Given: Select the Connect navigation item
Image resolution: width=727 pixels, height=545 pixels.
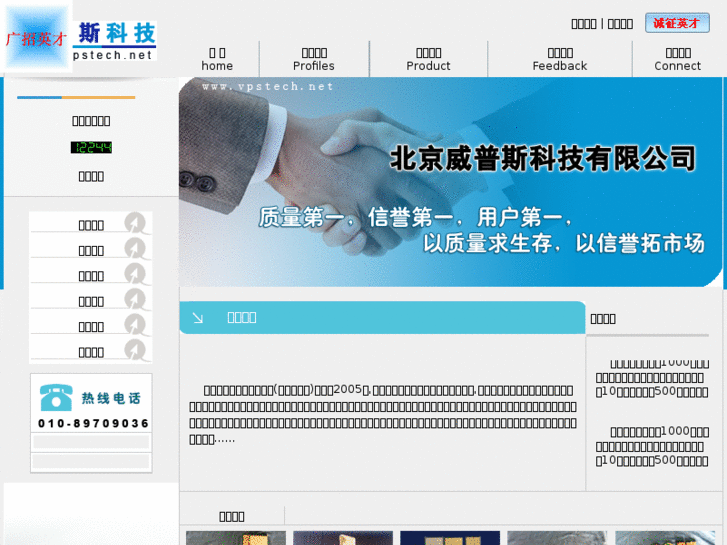Looking at the screenshot, I should click(678, 59).
